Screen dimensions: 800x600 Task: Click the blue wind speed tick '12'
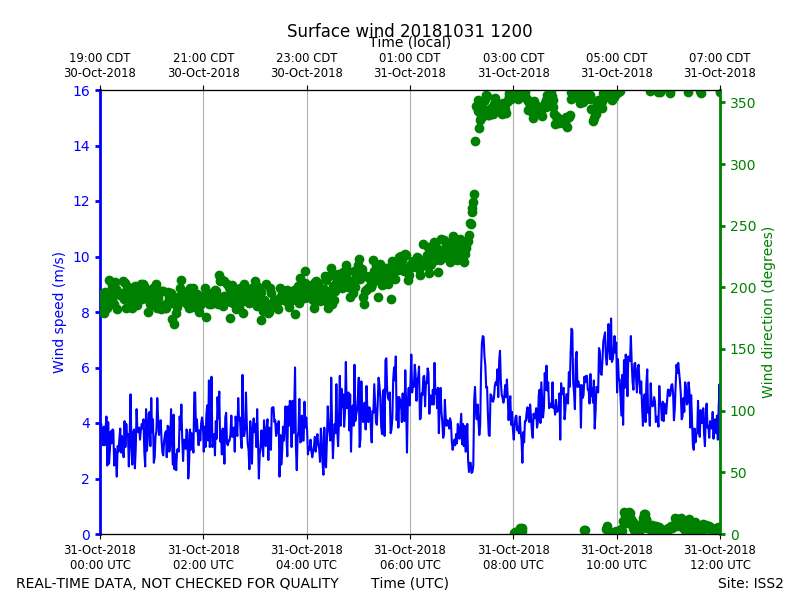(82, 202)
